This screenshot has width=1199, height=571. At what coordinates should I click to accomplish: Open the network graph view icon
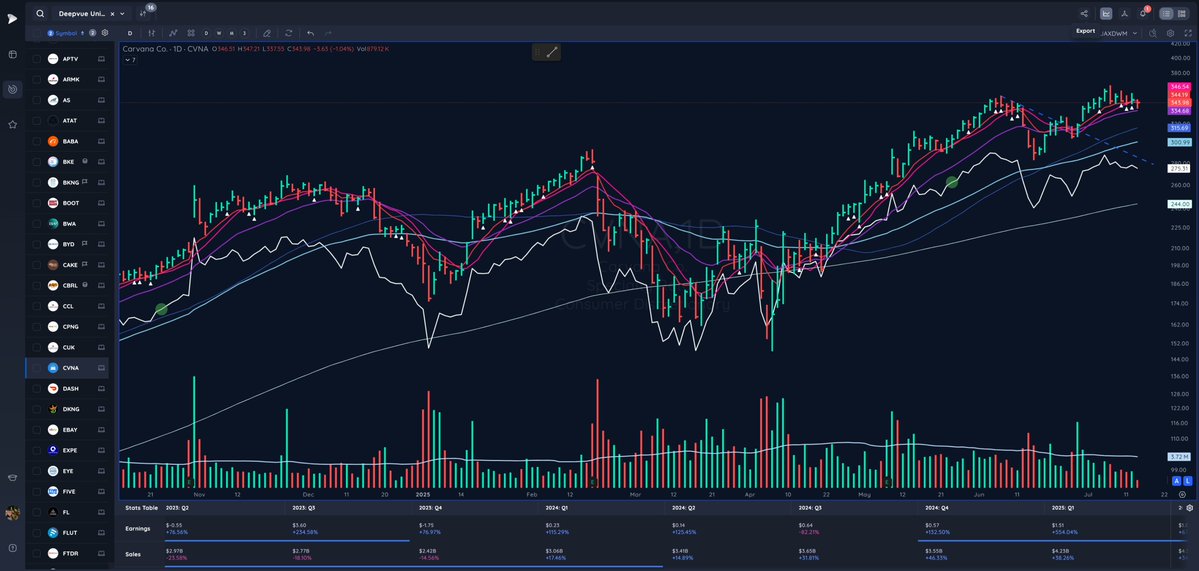click(1124, 13)
